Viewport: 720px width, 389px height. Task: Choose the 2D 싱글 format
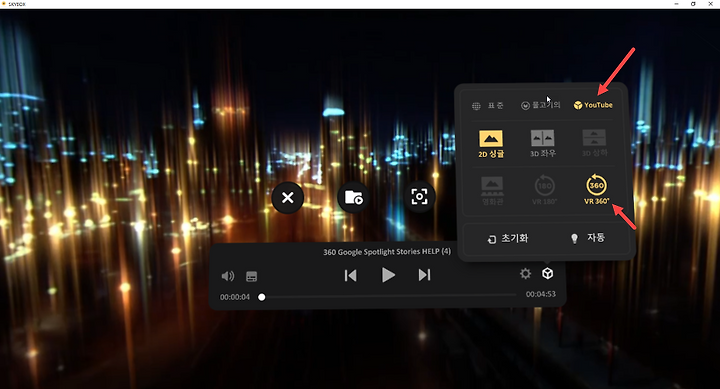[491, 144]
